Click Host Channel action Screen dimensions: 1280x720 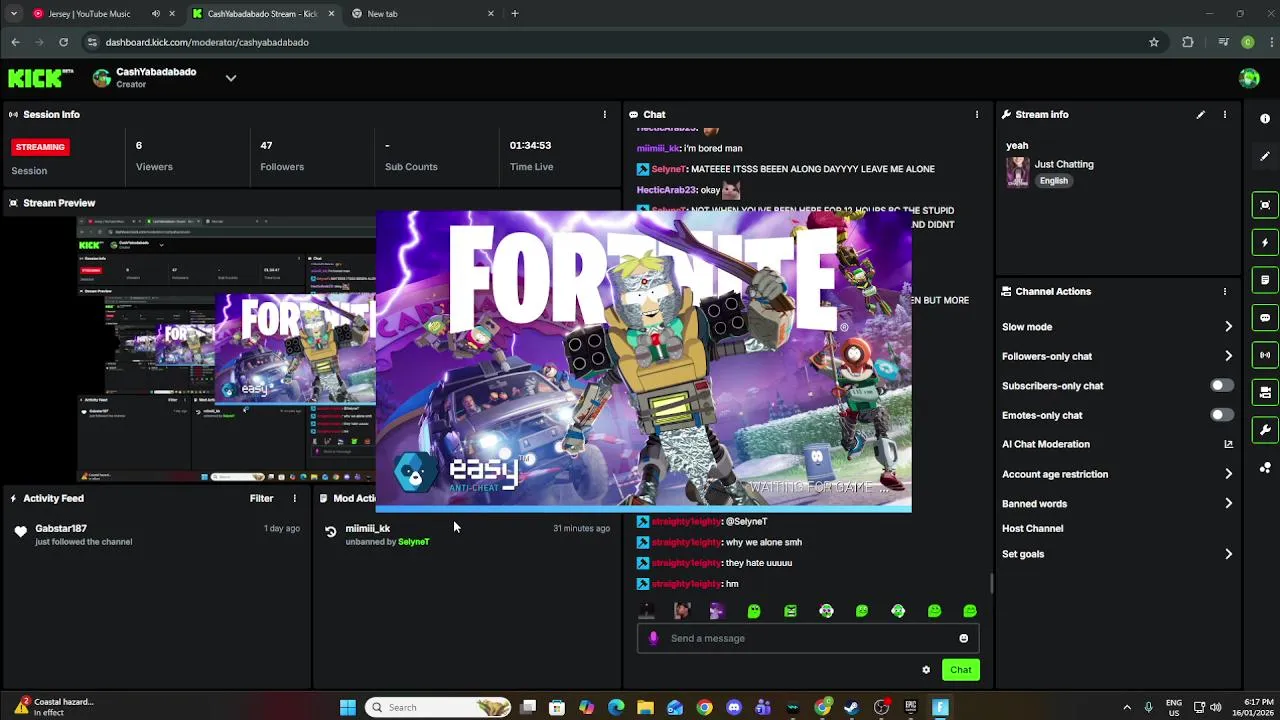click(1032, 528)
